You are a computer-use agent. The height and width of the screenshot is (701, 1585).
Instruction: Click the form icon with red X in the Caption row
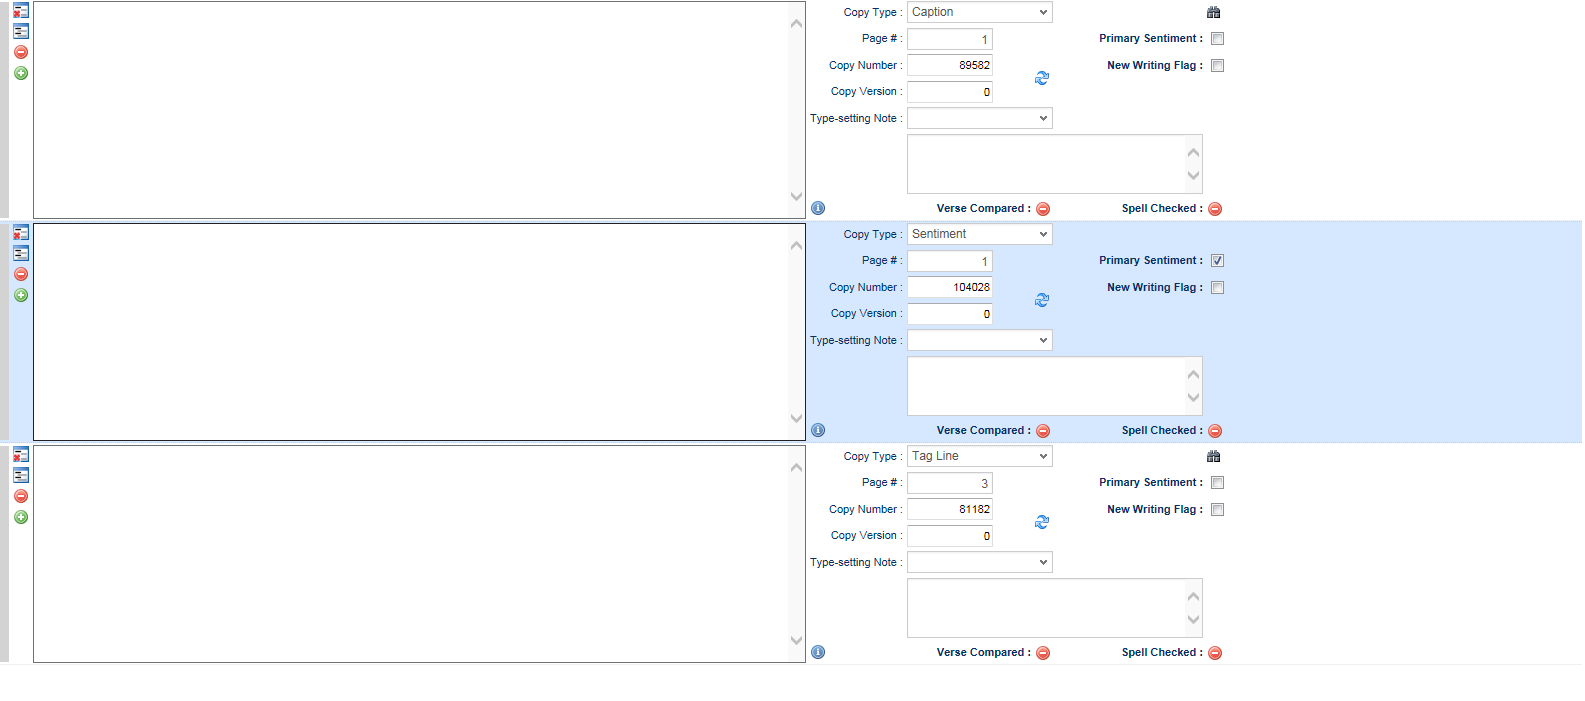click(21, 11)
